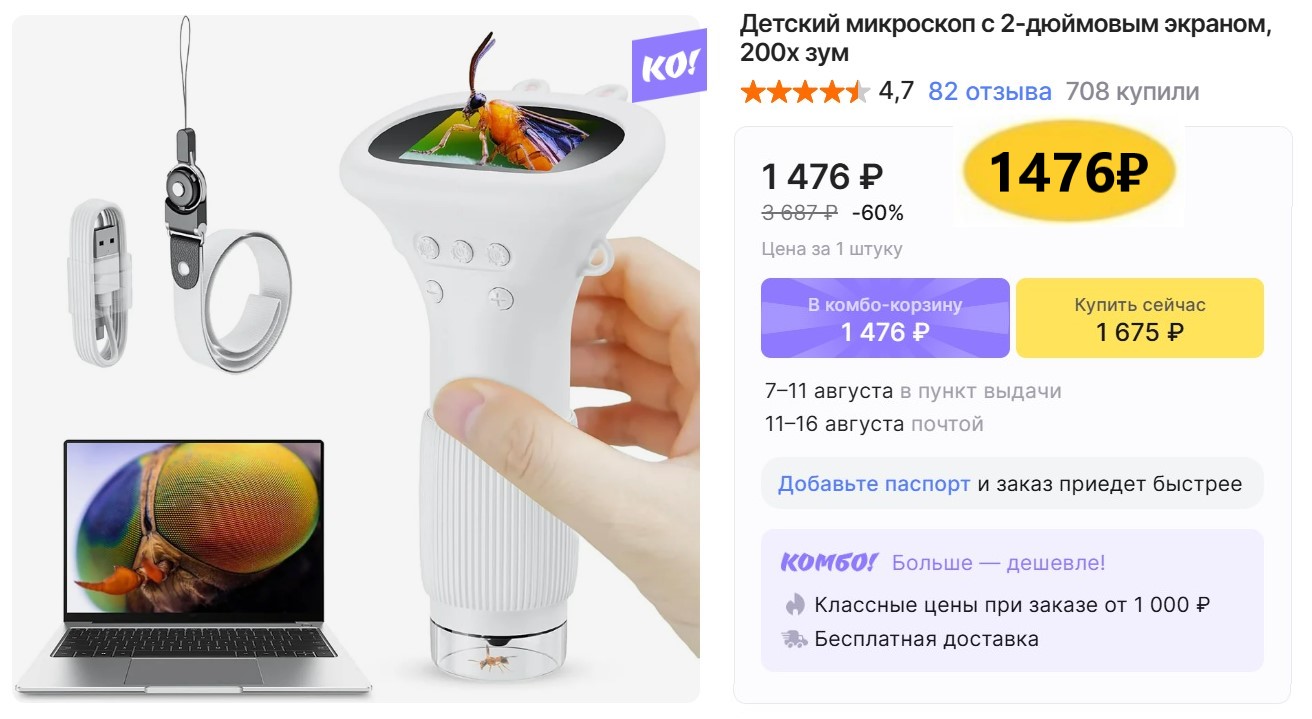
Task: Click the КОМБО! logo in the promo box
Action: (828, 563)
